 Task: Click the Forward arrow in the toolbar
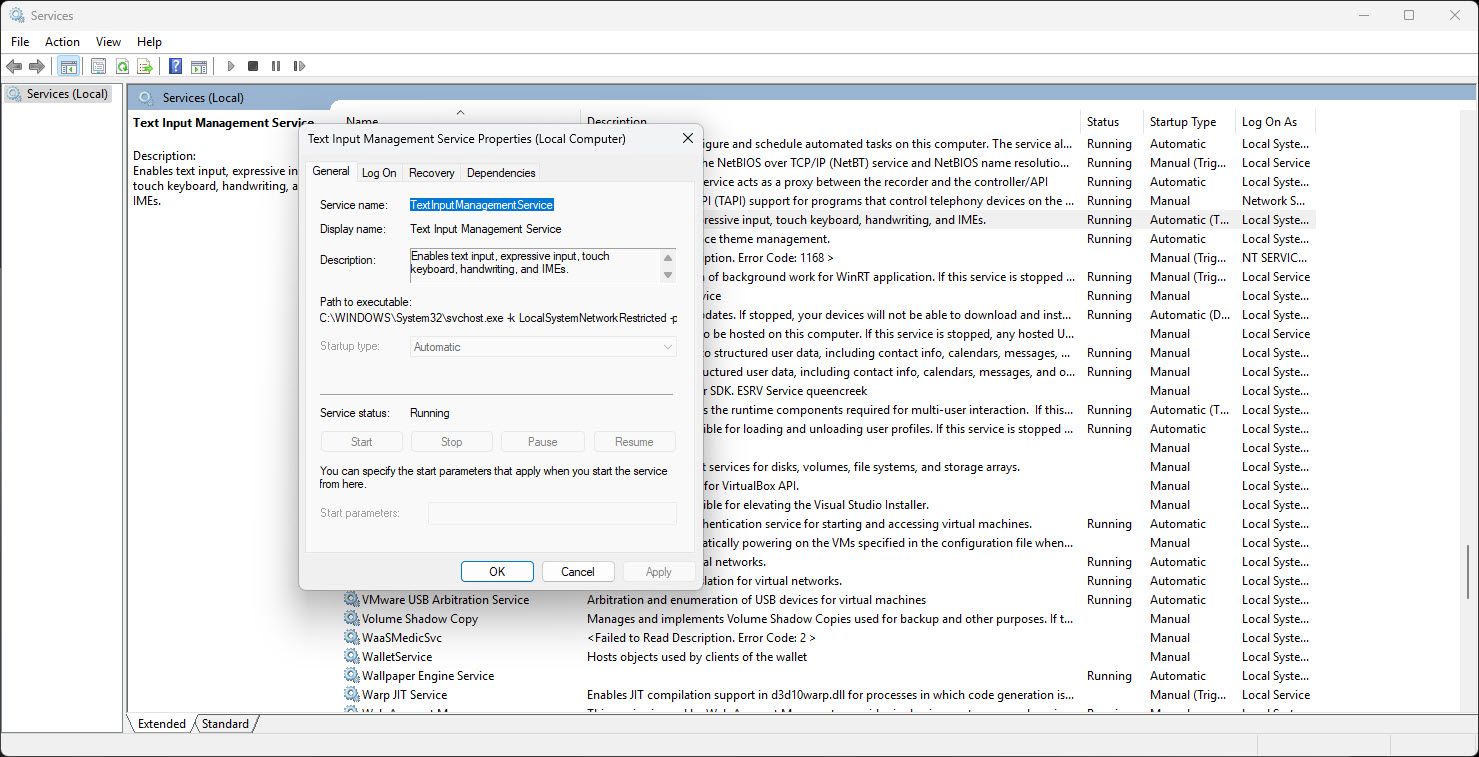(x=37, y=66)
